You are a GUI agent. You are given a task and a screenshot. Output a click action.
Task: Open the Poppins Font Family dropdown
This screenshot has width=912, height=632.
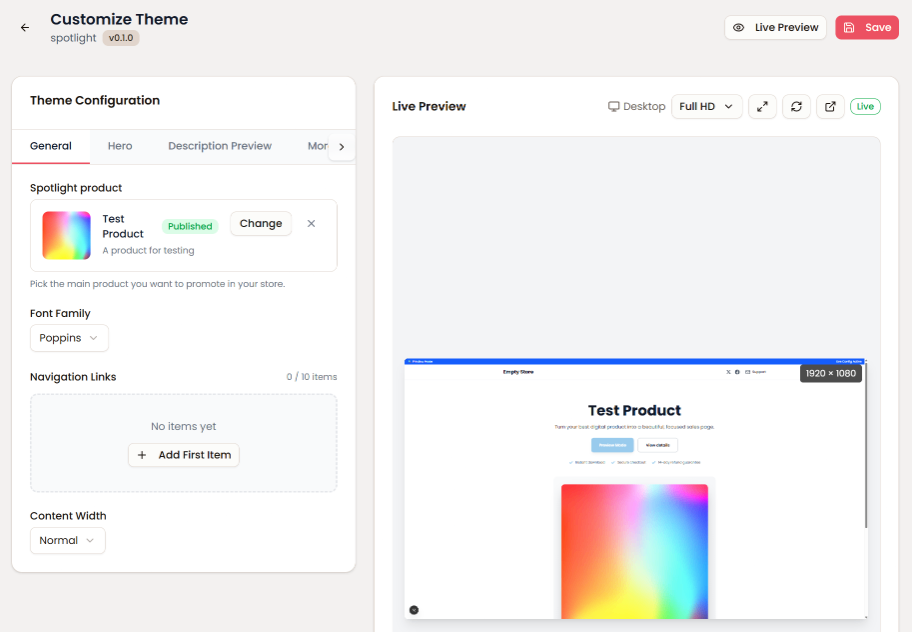tap(68, 338)
